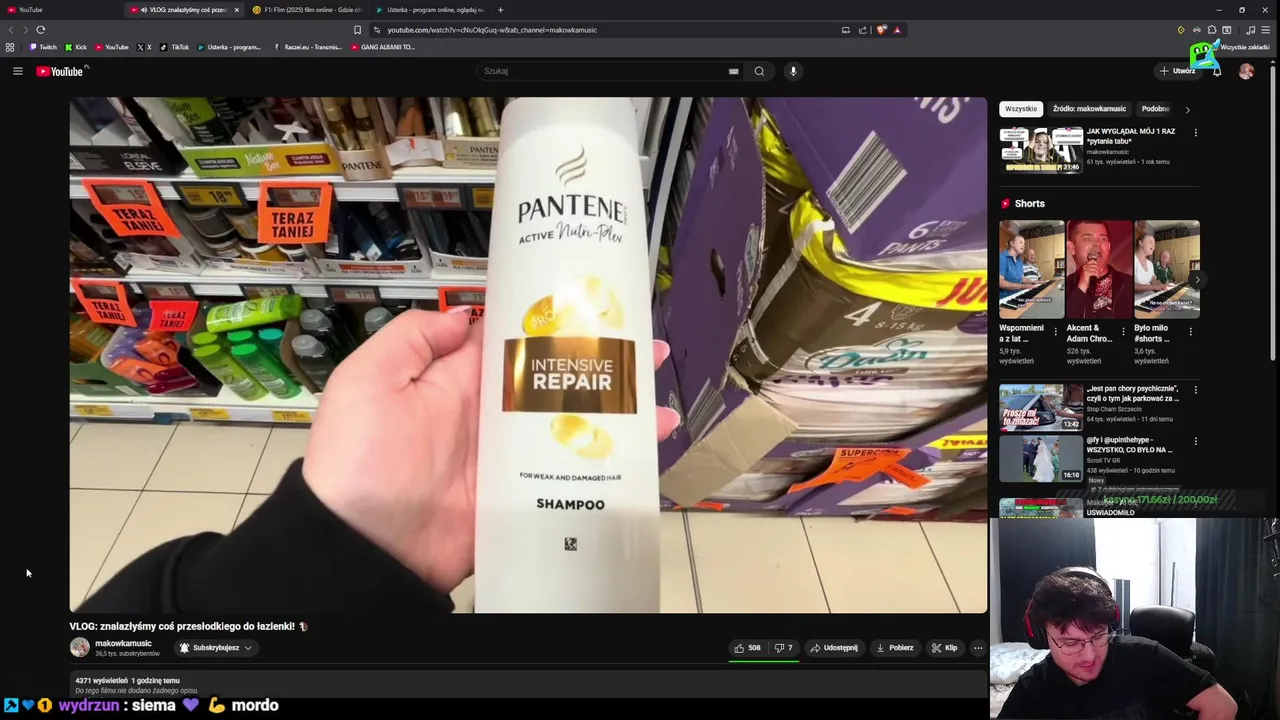Open 'Jest pan chory psychicznie' video thumbnail
Screen dimensions: 1280x720
point(1041,407)
